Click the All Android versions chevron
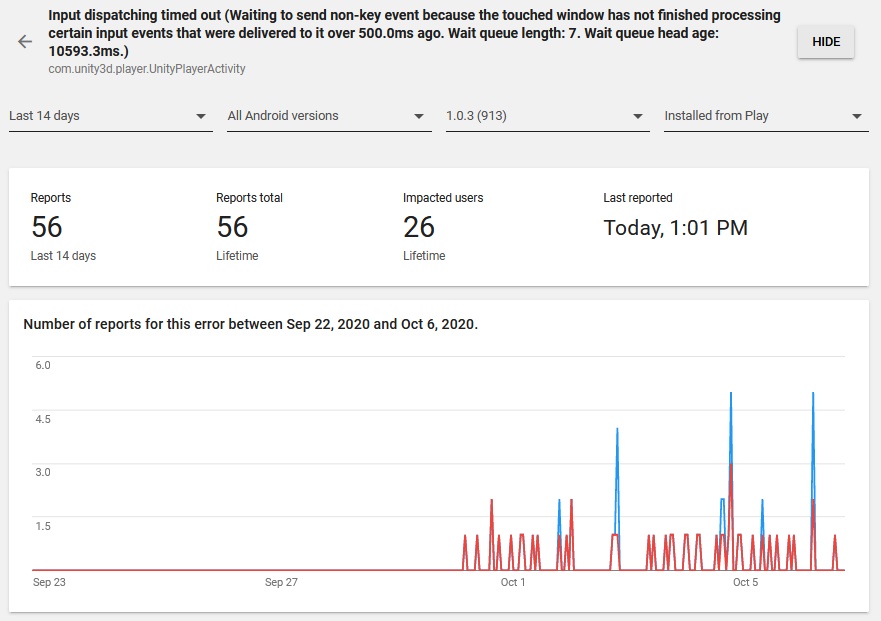 418,115
